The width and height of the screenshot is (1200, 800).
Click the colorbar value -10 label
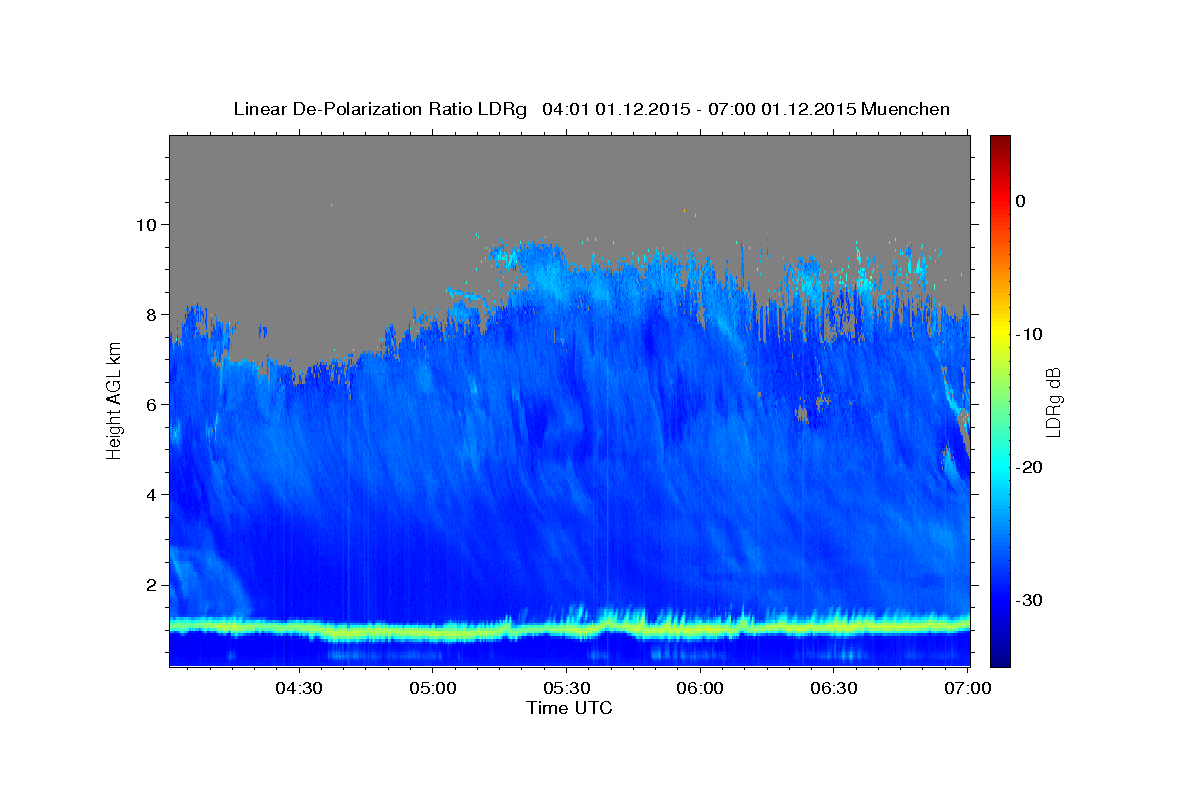(x=1029, y=334)
